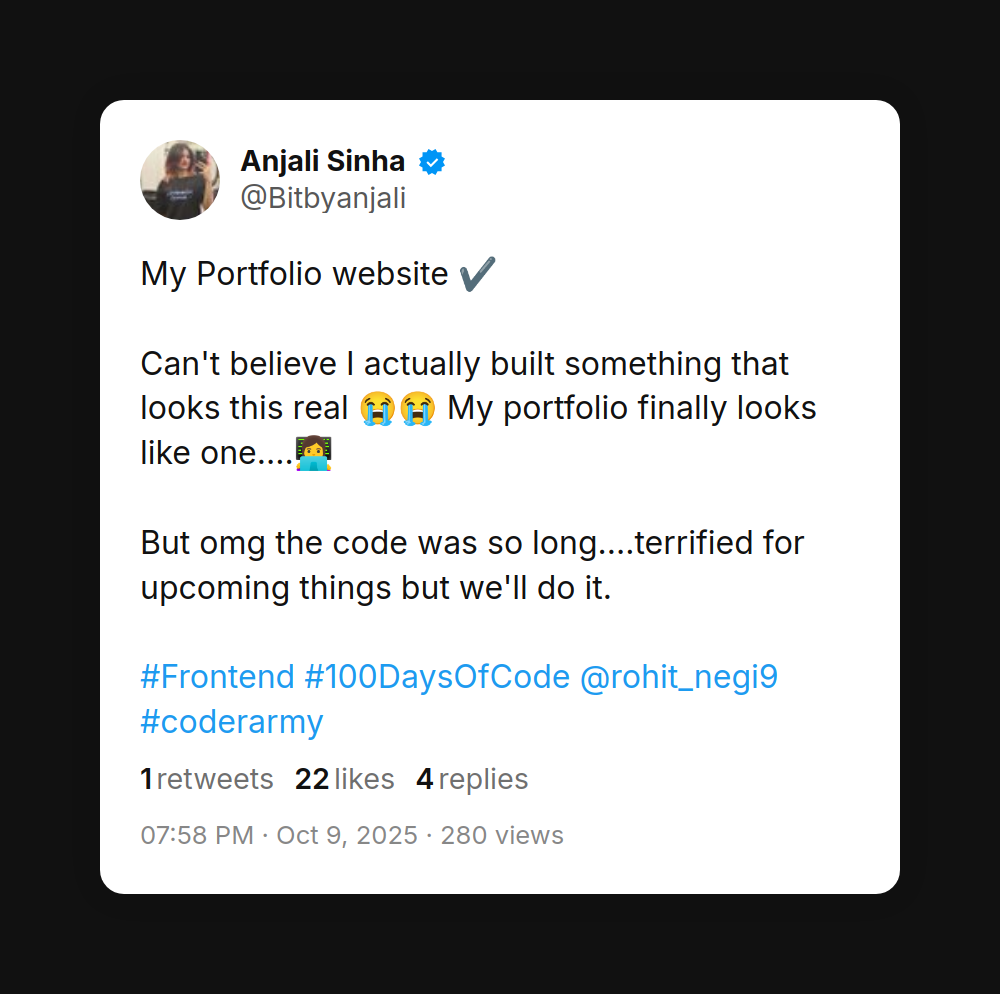
Task: Click the 07:58 PM timestamp
Action: point(197,835)
